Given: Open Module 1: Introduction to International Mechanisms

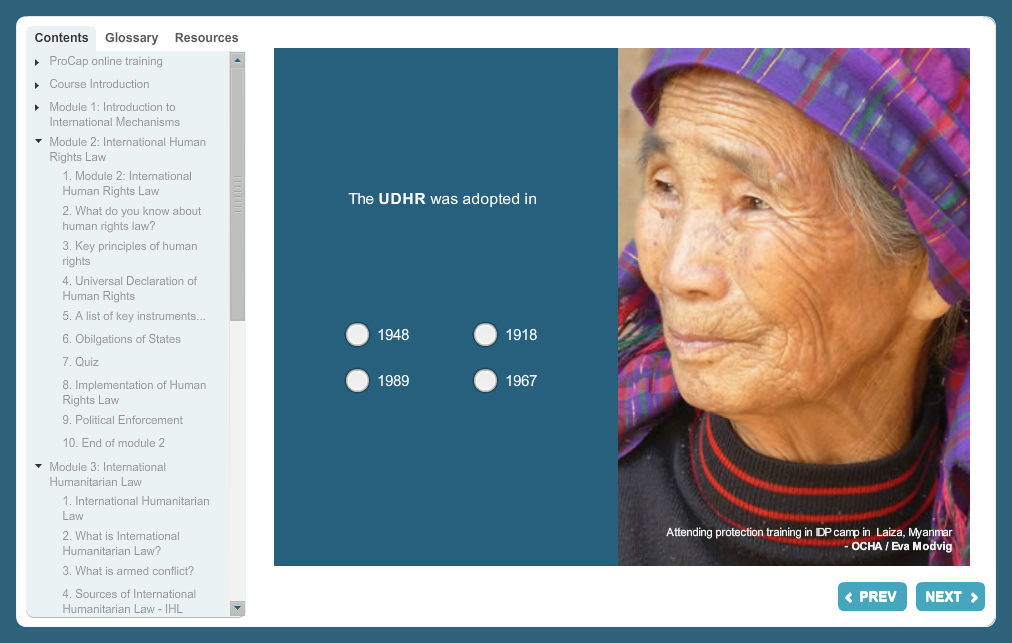Looking at the screenshot, I should click(114, 114).
